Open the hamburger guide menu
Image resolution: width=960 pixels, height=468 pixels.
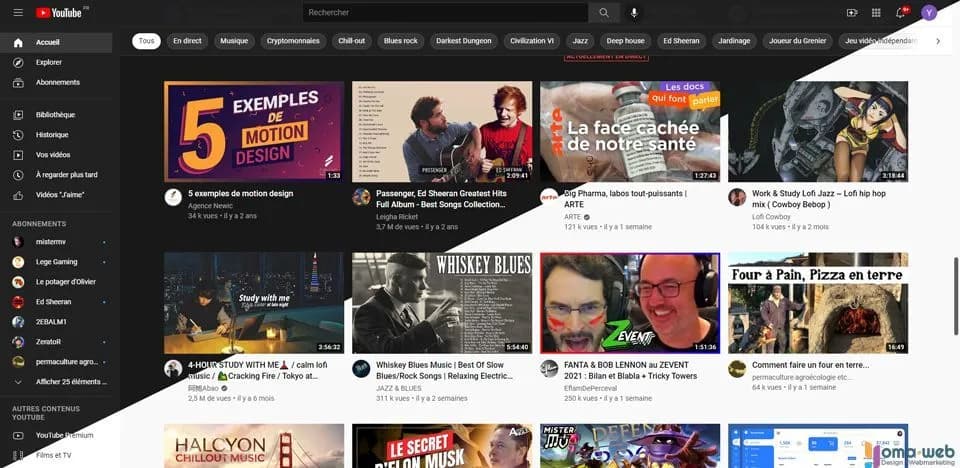[x=18, y=12]
